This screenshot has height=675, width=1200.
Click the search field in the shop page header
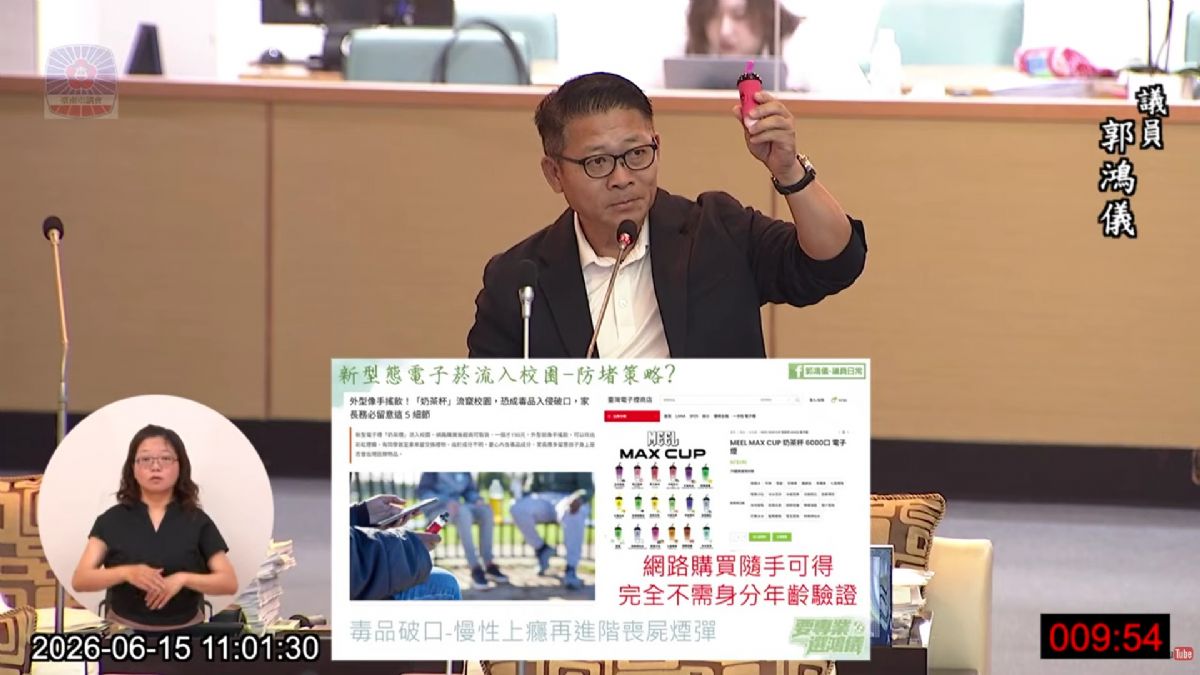point(731,399)
